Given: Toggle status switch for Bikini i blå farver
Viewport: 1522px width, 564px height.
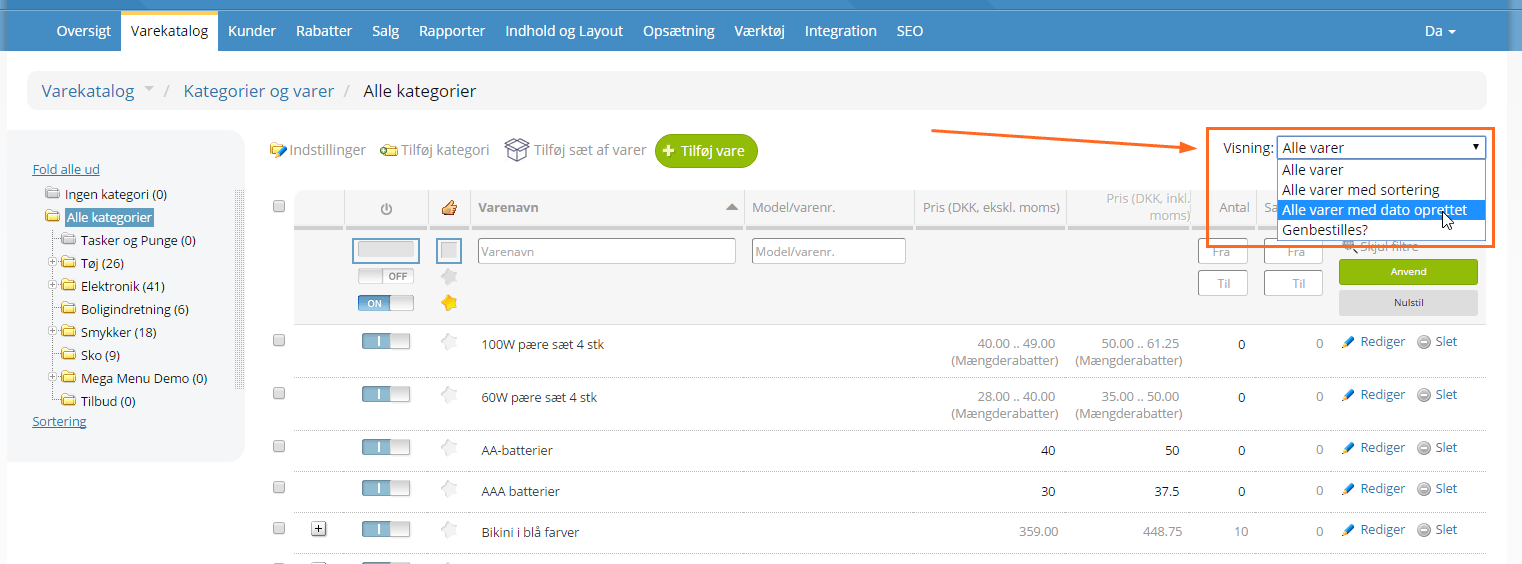Looking at the screenshot, I should point(386,529).
